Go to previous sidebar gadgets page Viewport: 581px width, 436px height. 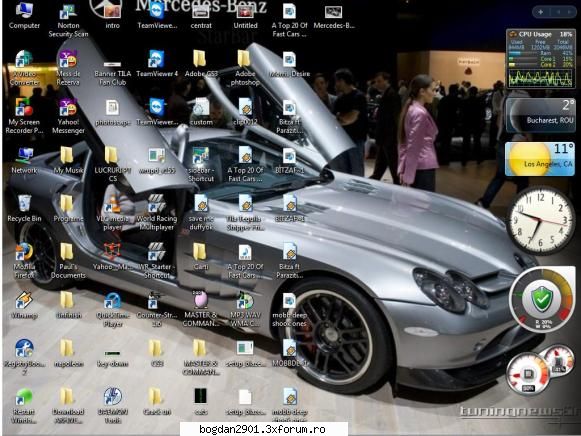click(558, 12)
